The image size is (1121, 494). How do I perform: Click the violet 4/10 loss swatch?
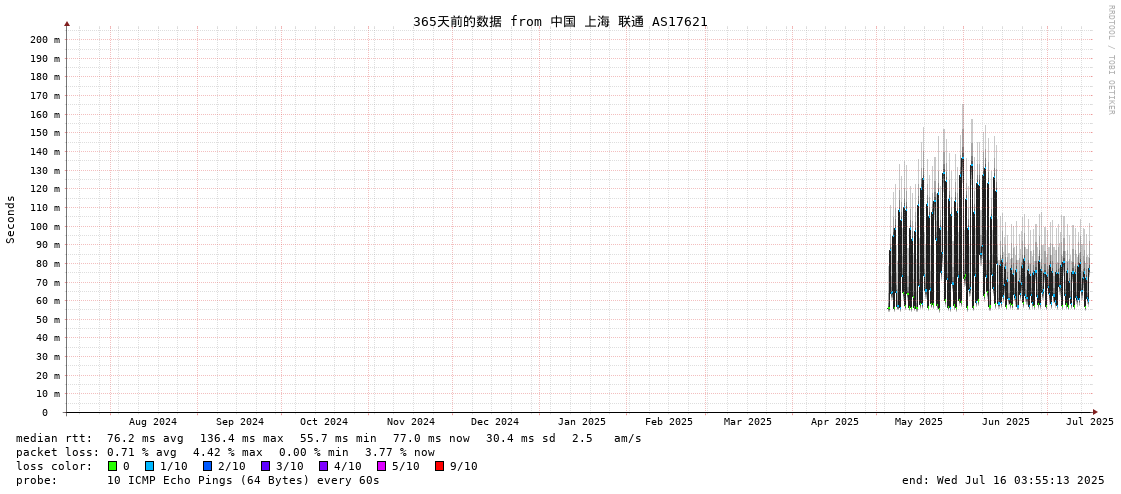click(x=323, y=466)
